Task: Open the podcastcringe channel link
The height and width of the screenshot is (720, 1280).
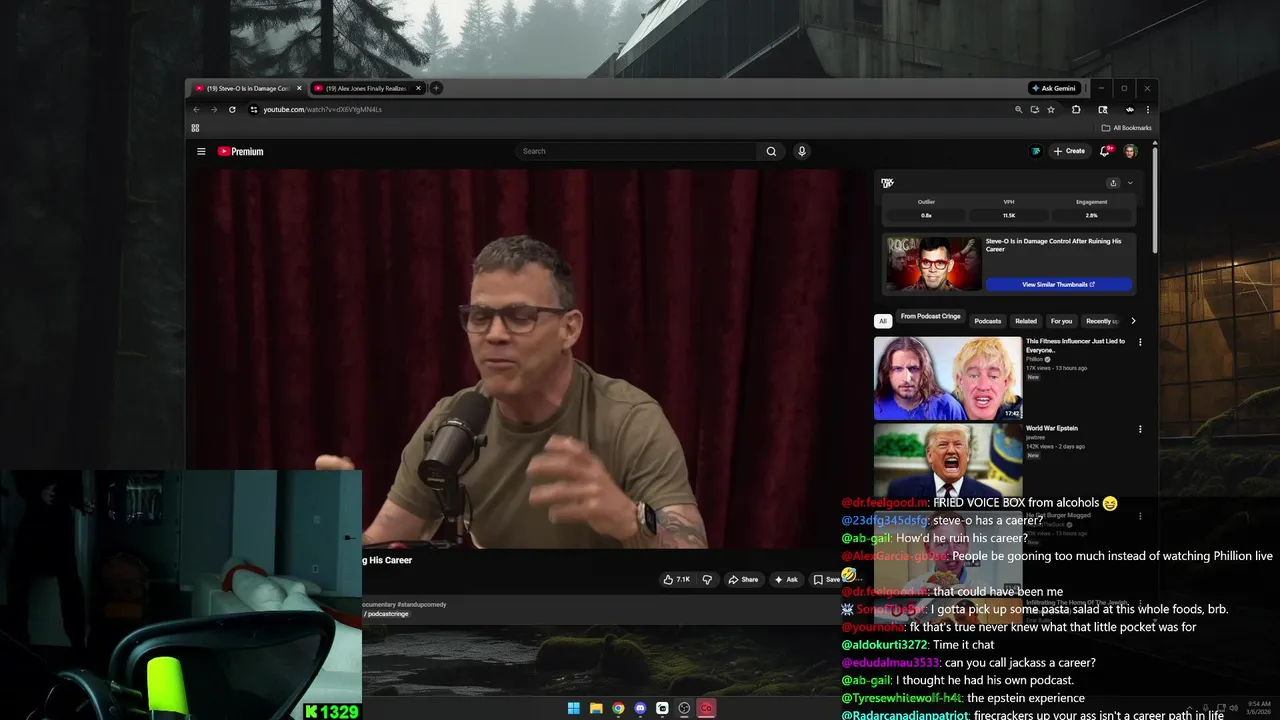Action: click(x=386, y=613)
